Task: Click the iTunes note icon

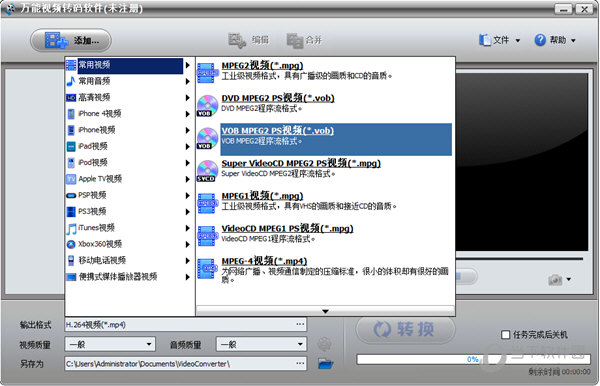Action: (x=71, y=229)
